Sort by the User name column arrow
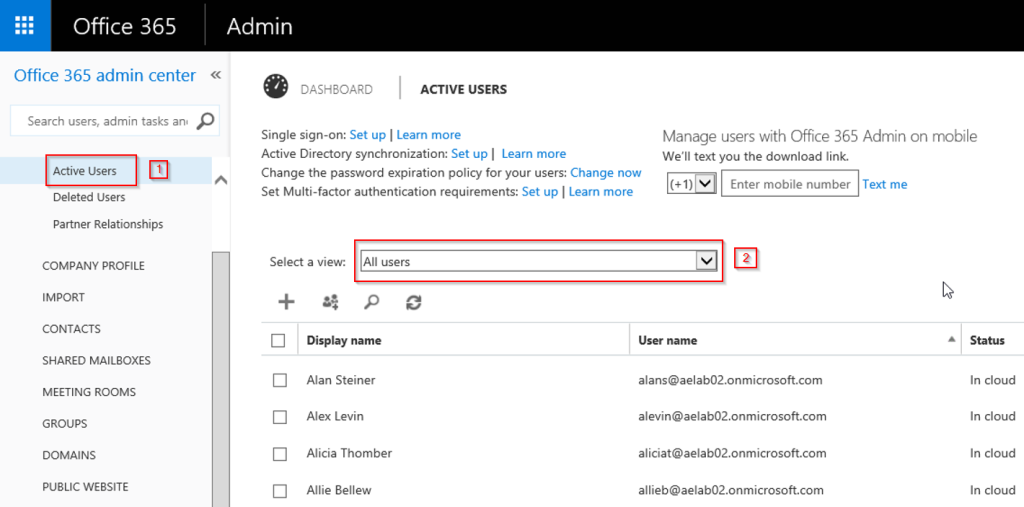 952,339
